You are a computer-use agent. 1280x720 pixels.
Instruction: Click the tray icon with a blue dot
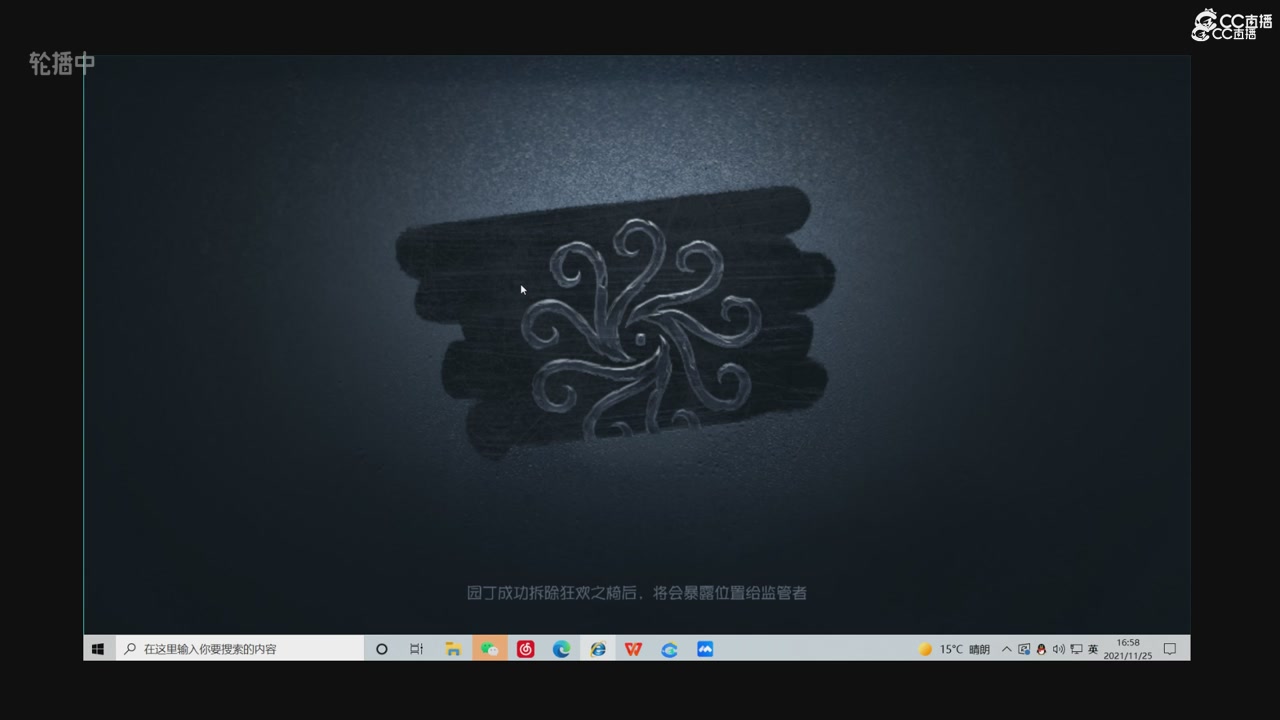point(1024,649)
